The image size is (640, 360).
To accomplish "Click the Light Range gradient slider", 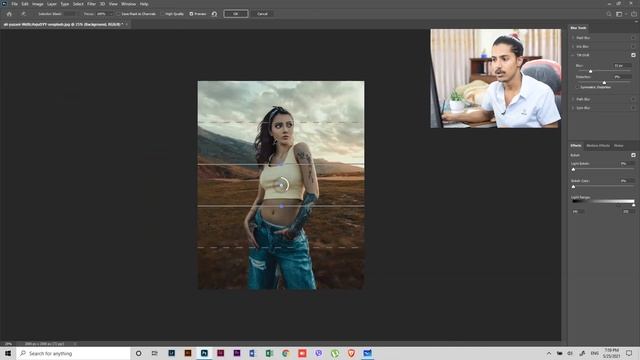I will pos(603,202).
